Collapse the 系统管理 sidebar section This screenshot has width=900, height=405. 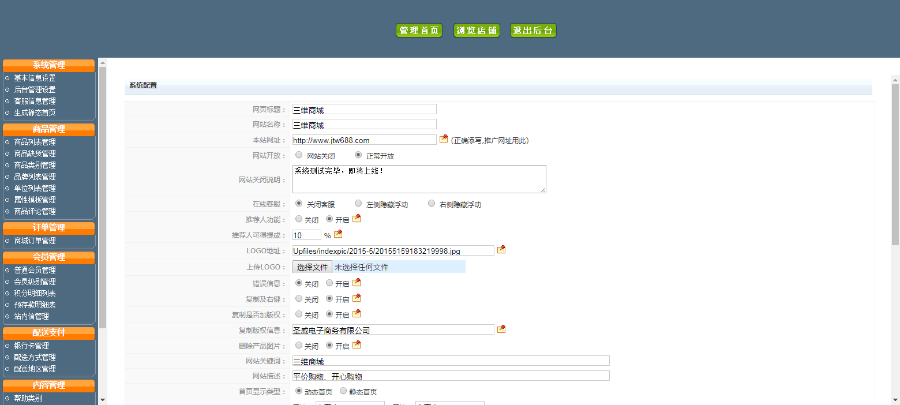tap(49, 65)
